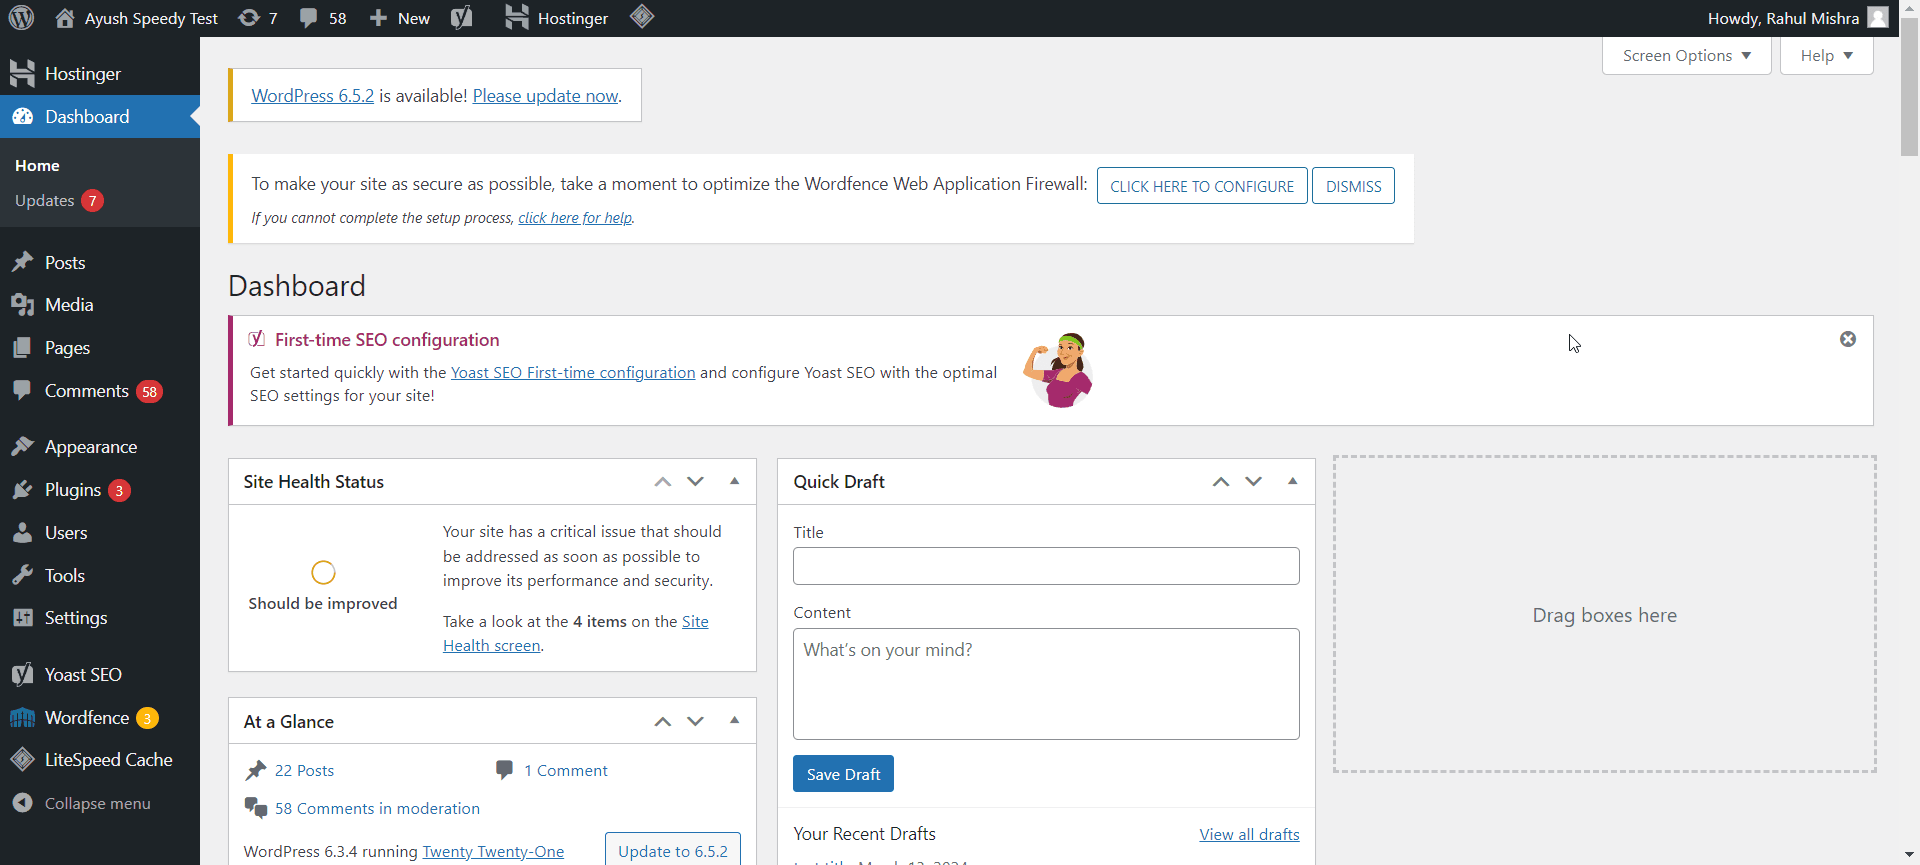Open the Plugins menu label

pyautogui.click(x=73, y=490)
